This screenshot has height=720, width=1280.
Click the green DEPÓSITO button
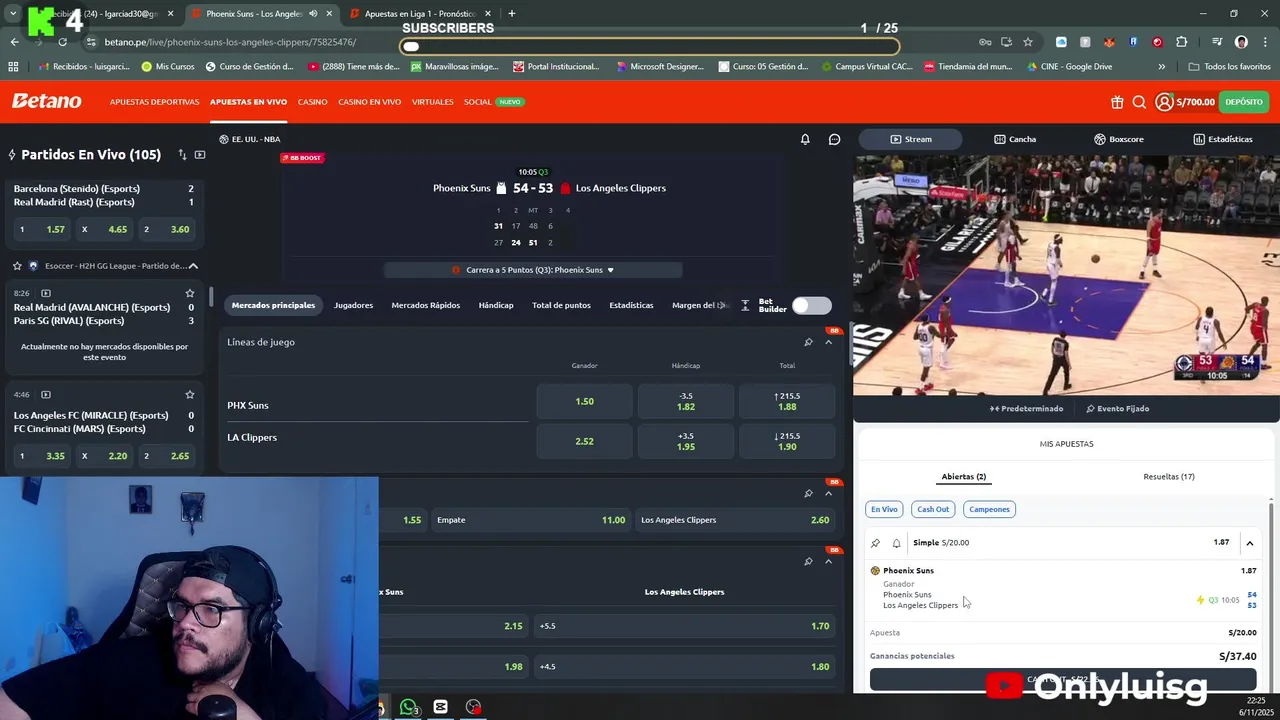click(1244, 102)
